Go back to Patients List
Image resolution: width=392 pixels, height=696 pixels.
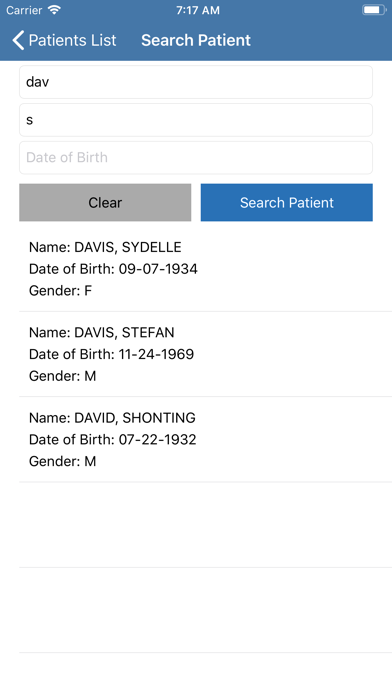[x=64, y=40]
